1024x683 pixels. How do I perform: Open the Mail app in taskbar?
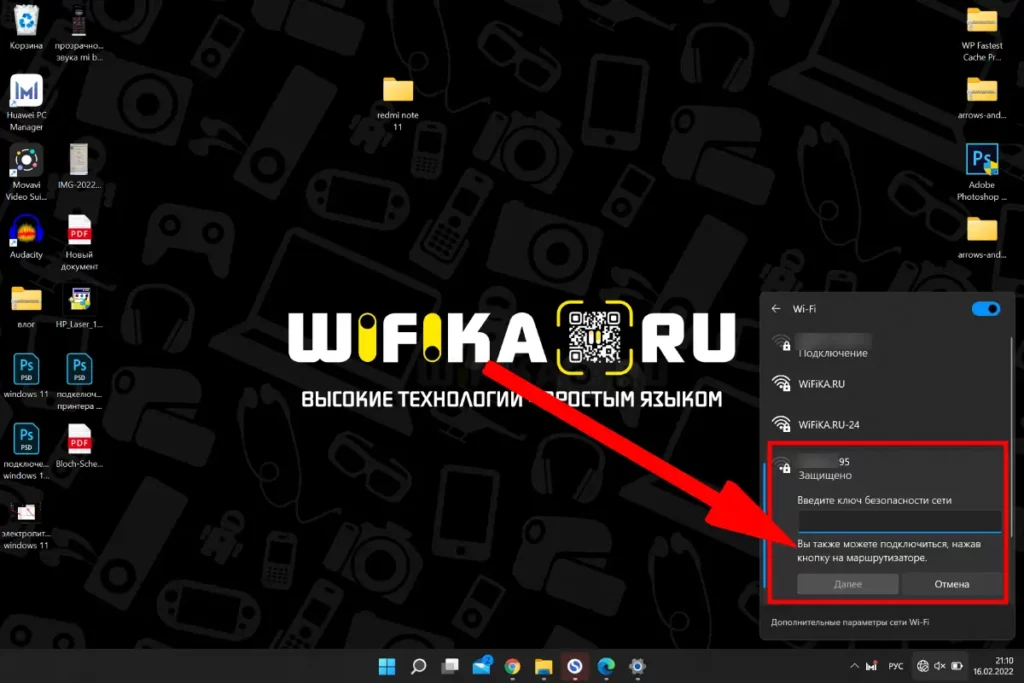click(x=482, y=666)
